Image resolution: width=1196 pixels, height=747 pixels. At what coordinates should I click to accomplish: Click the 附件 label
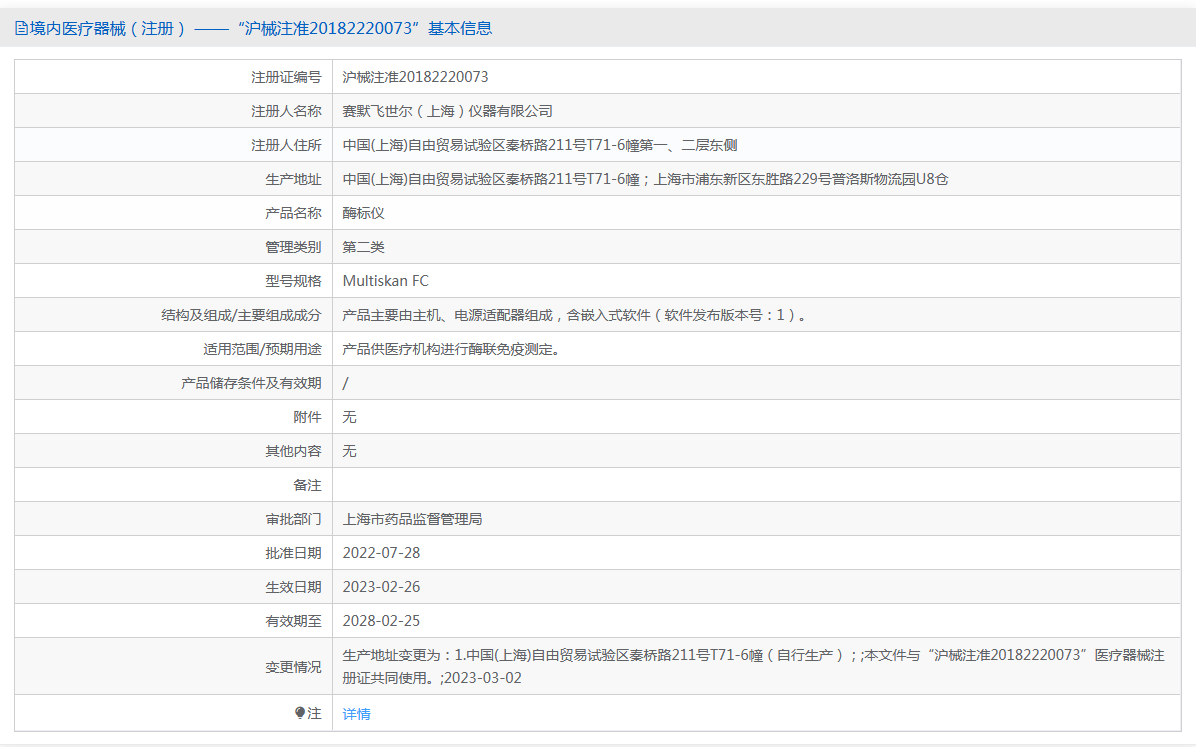[307, 417]
